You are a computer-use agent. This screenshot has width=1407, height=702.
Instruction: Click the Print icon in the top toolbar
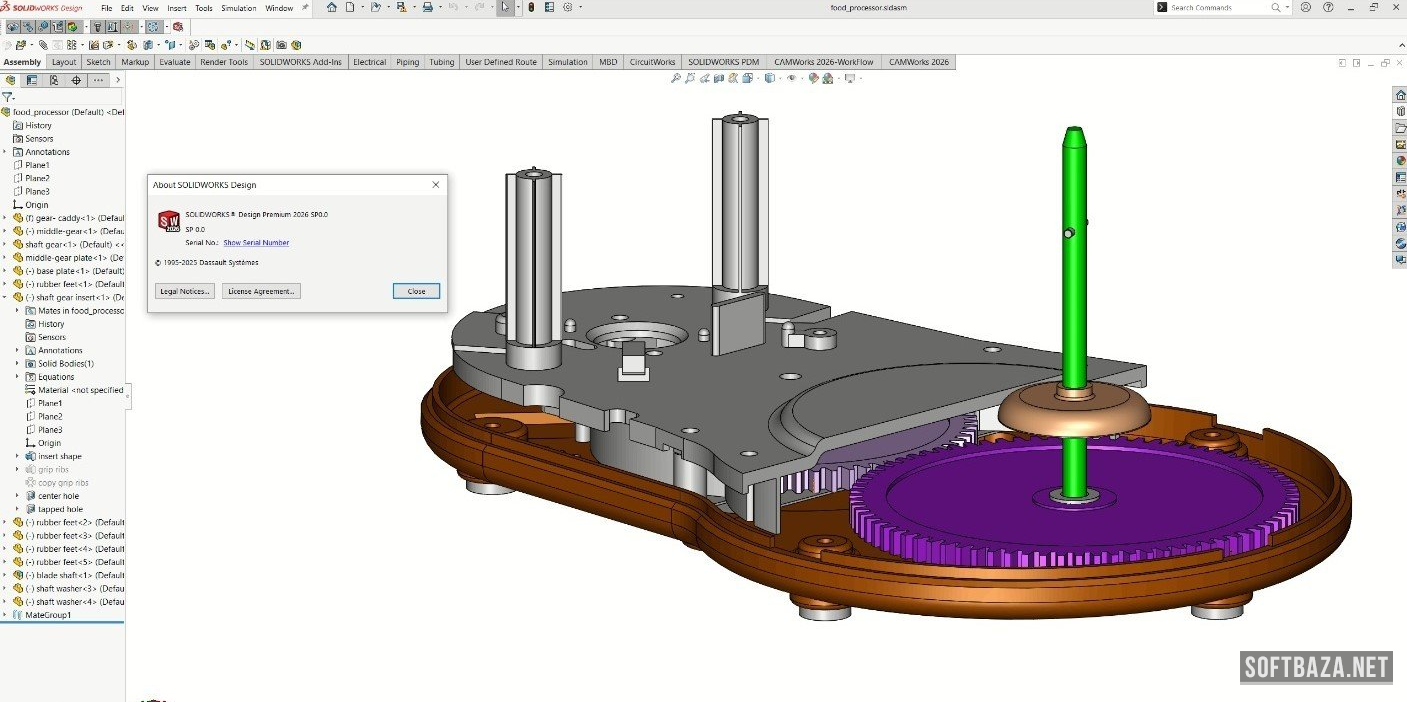click(427, 7)
